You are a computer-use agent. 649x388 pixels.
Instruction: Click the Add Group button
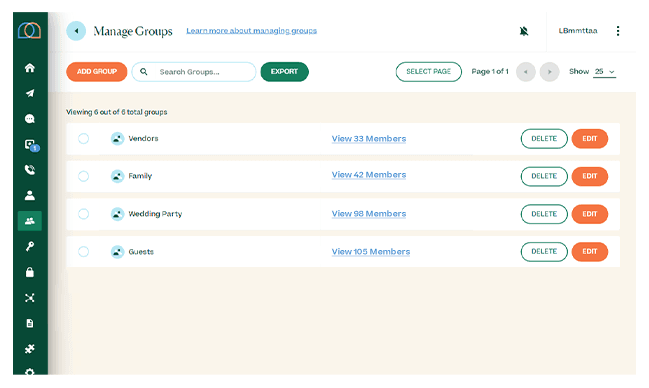point(96,72)
